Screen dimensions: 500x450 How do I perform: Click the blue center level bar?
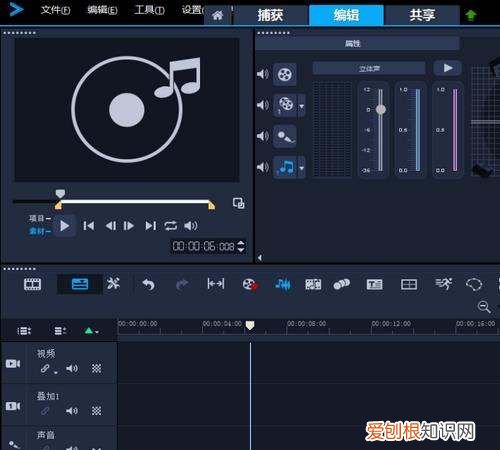418,130
